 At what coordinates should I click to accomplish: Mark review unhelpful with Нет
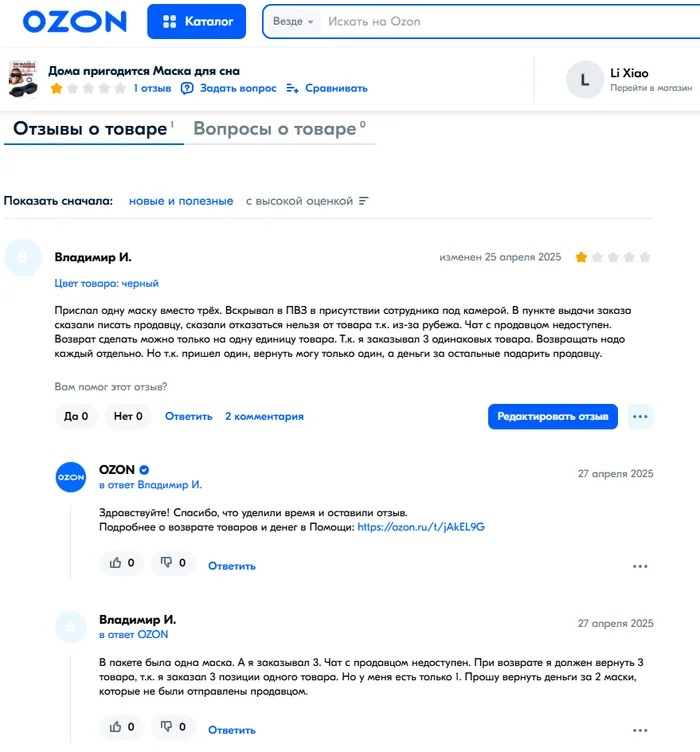click(x=128, y=416)
